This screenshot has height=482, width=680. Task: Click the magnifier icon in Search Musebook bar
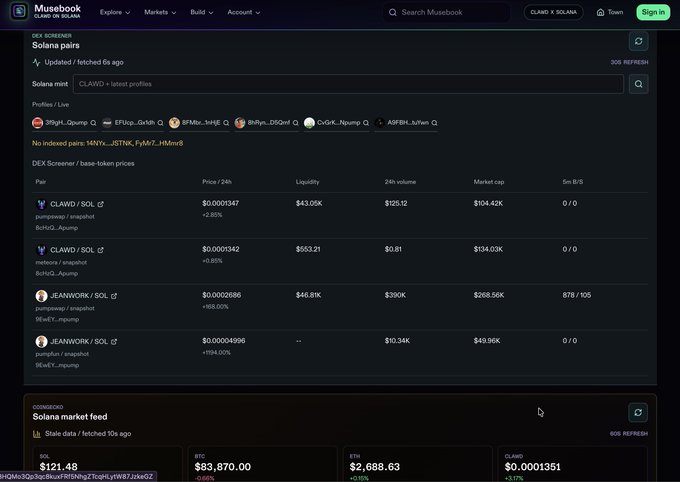[392, 12]
